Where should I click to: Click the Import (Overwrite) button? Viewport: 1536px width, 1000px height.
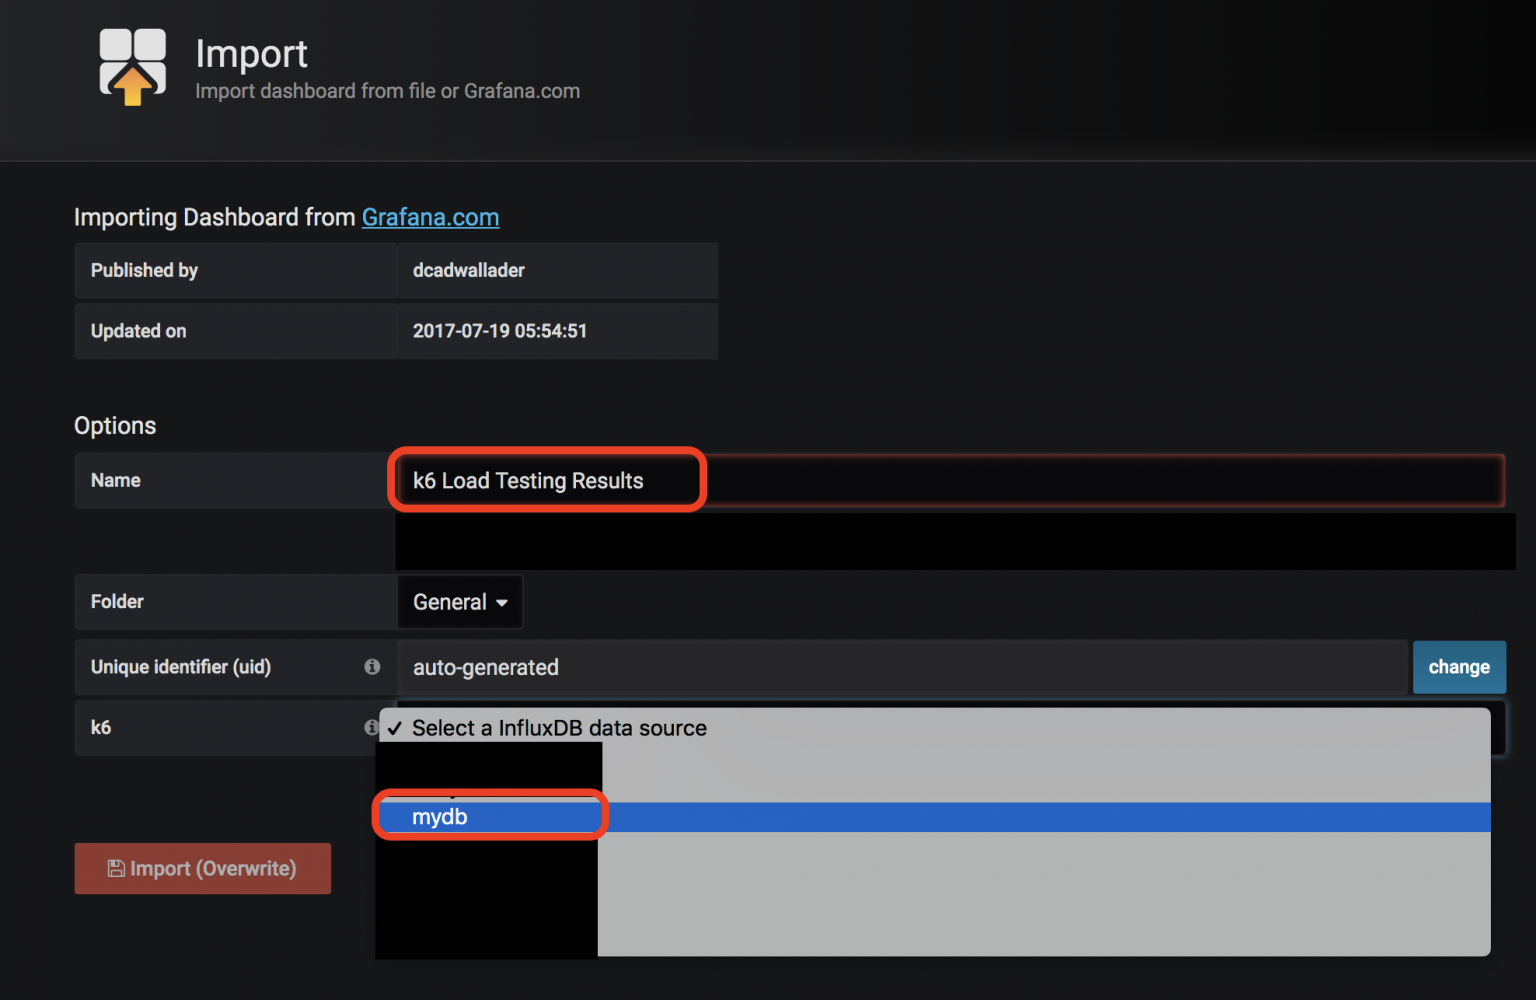[x=202, y=868]
